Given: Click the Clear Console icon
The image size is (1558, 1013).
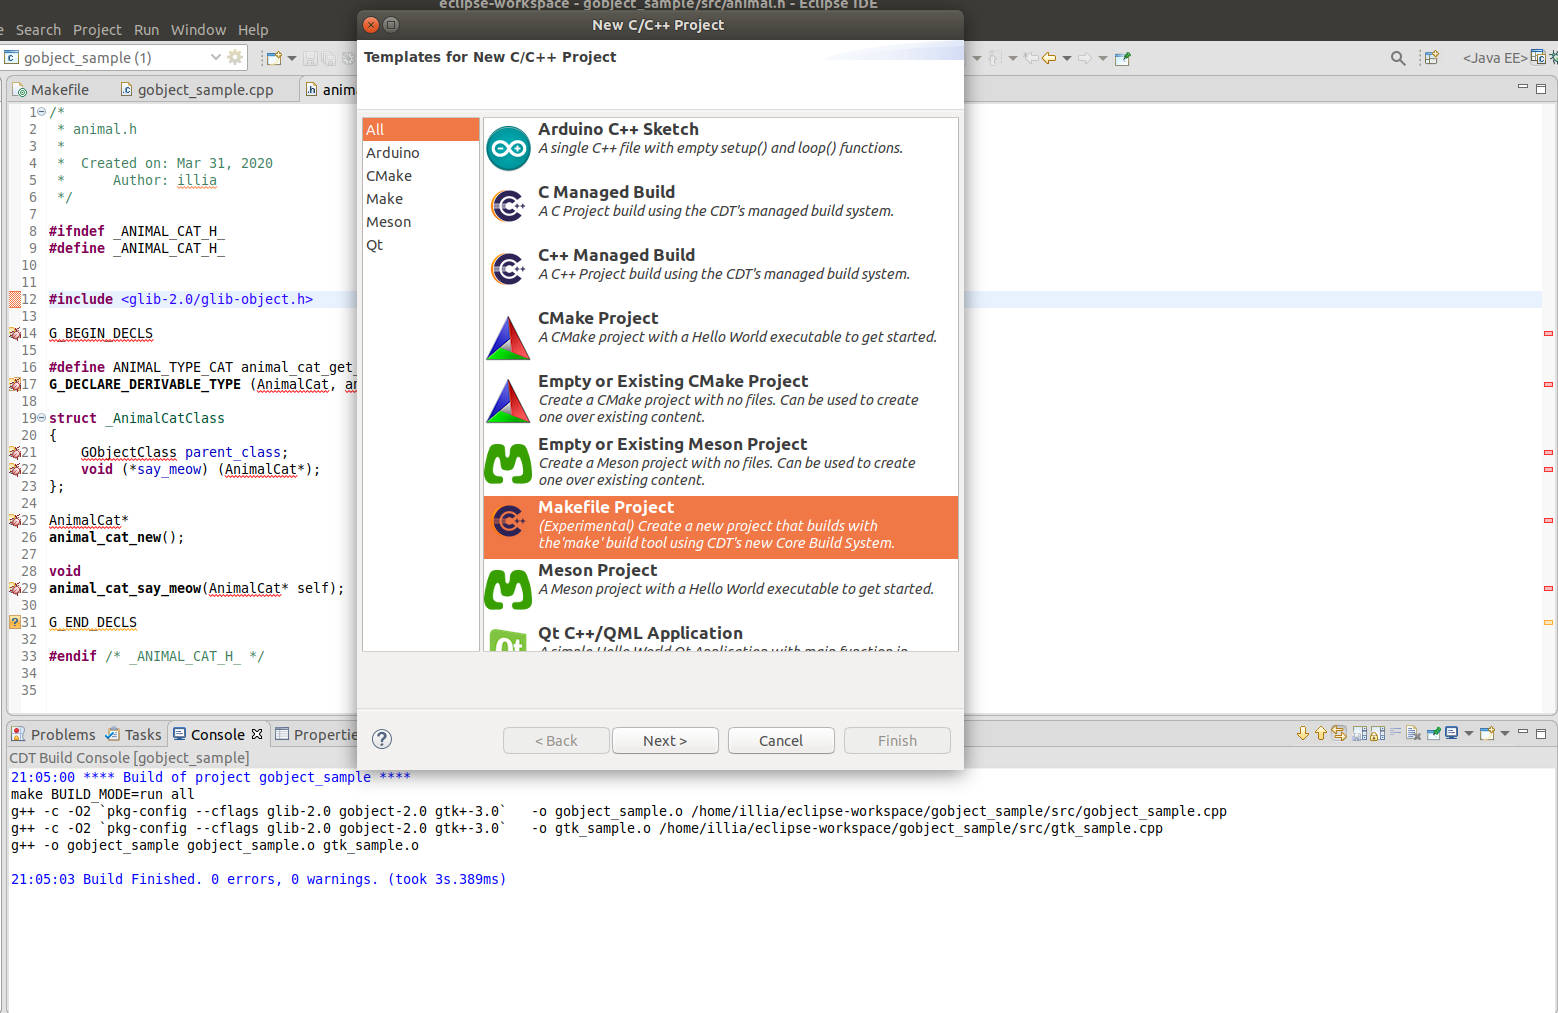Looking at the screenshot, I should (1413, 733).
